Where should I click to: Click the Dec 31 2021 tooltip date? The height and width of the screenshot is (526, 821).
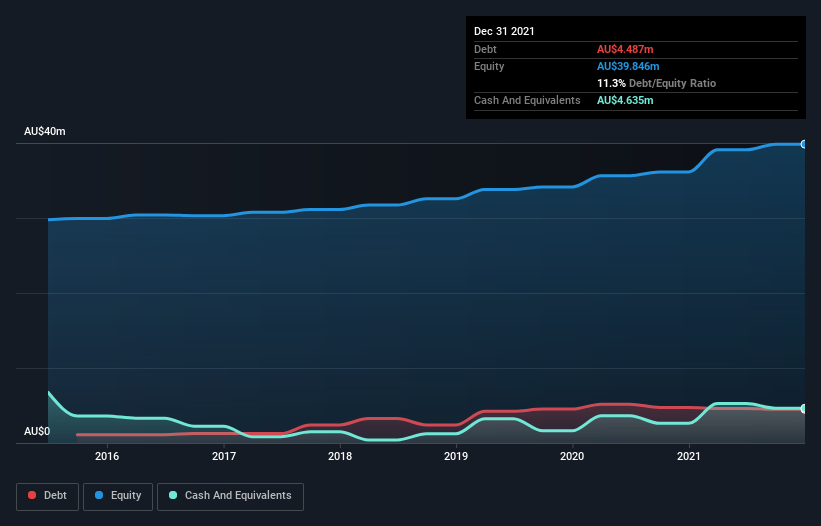[x=504, y=31]
